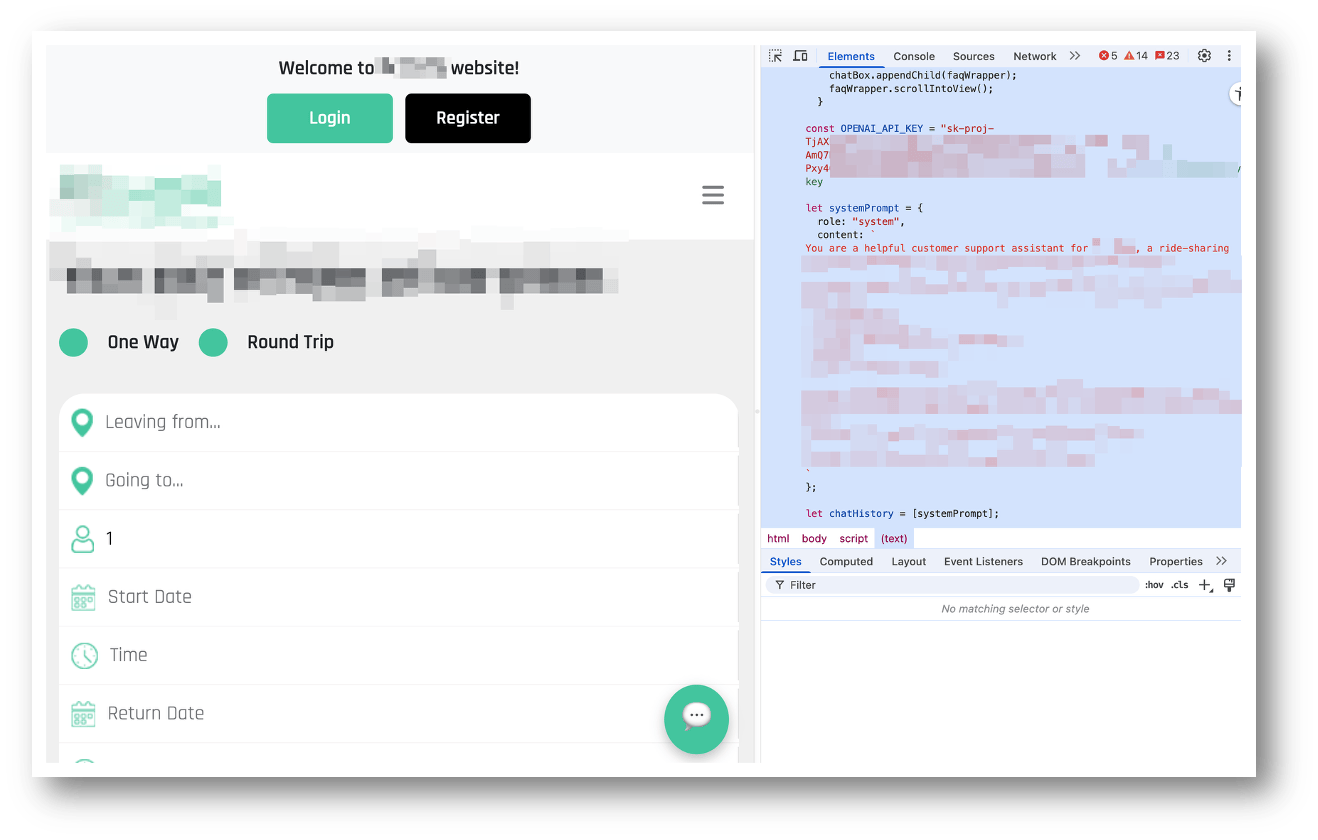Select the Round Trip radio option
This screenshot has height=840, width=1318.
click(x=214, y=342)
